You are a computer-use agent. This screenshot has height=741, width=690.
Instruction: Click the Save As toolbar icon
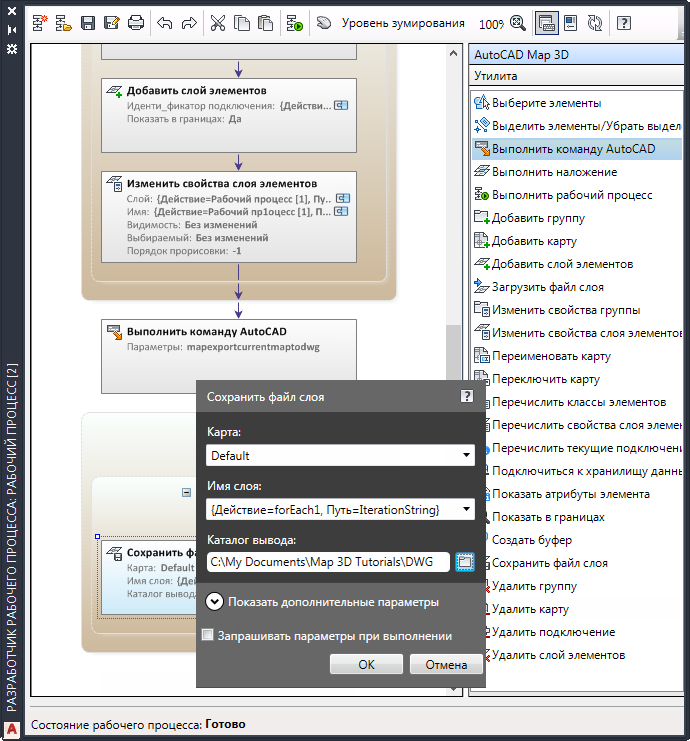coord(112,23)
